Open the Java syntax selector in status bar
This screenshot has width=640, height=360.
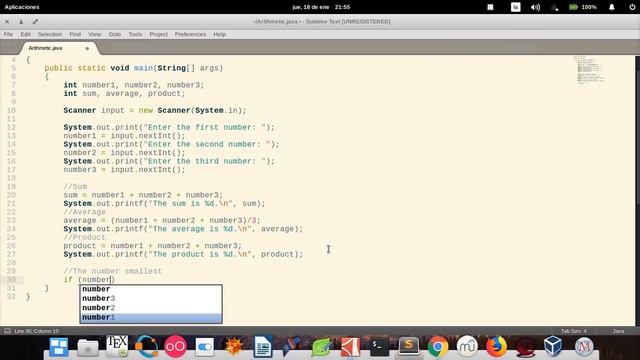point(618,331)
